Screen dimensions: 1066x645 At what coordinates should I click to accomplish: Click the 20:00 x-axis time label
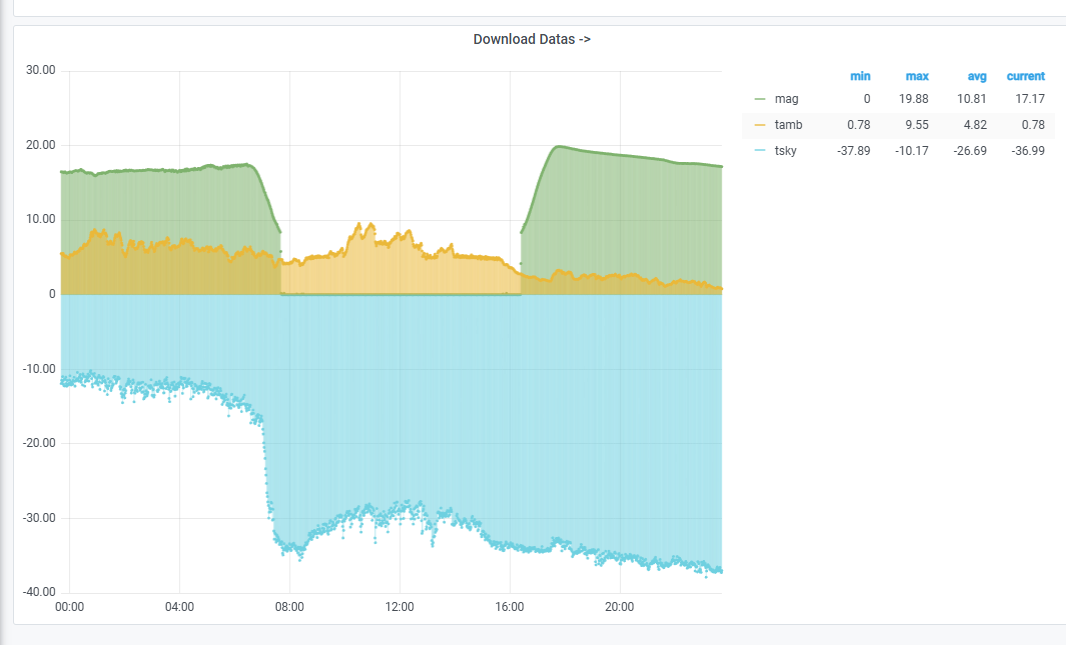(619, 607)
